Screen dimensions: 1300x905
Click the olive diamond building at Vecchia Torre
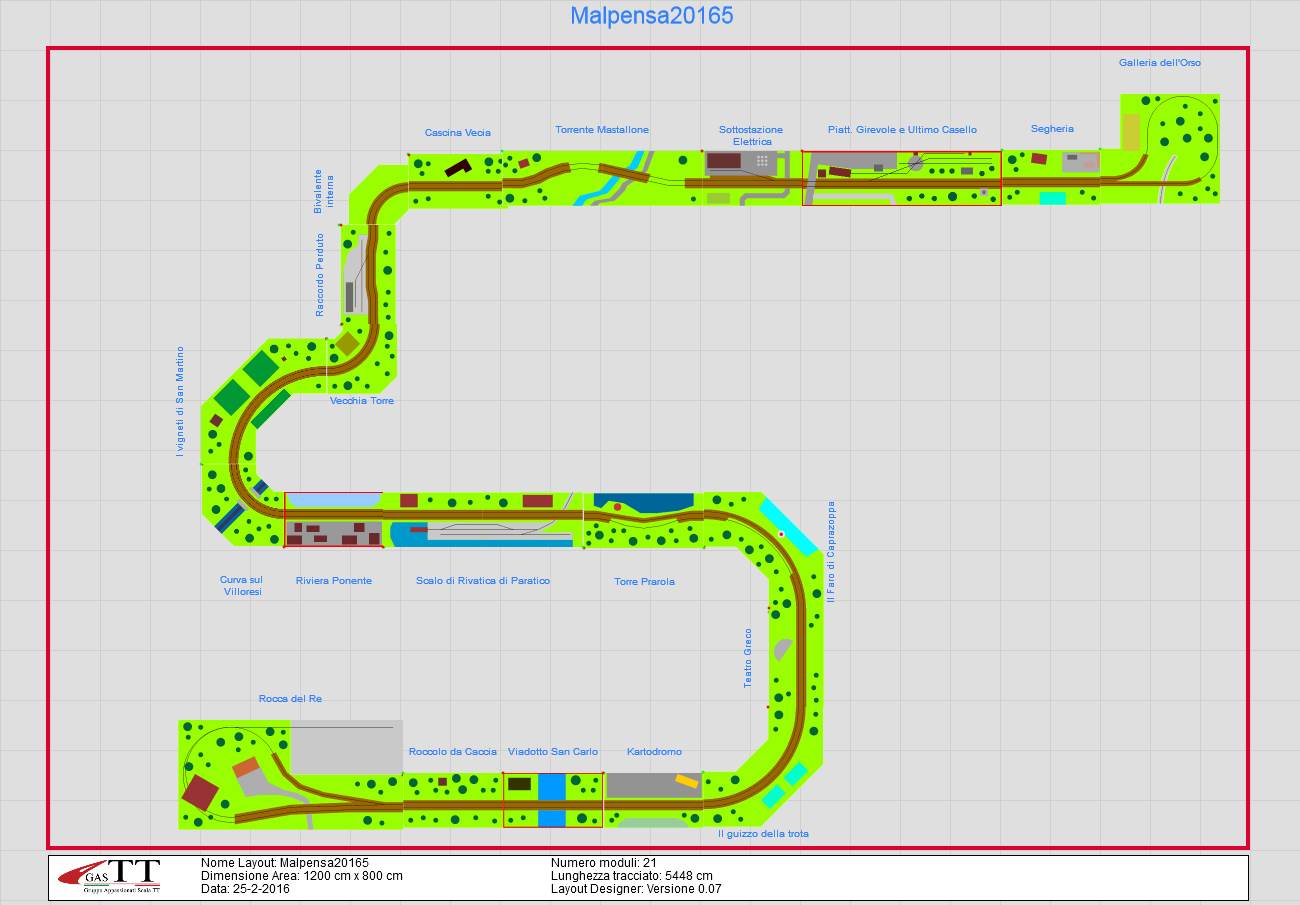[347, 344]
